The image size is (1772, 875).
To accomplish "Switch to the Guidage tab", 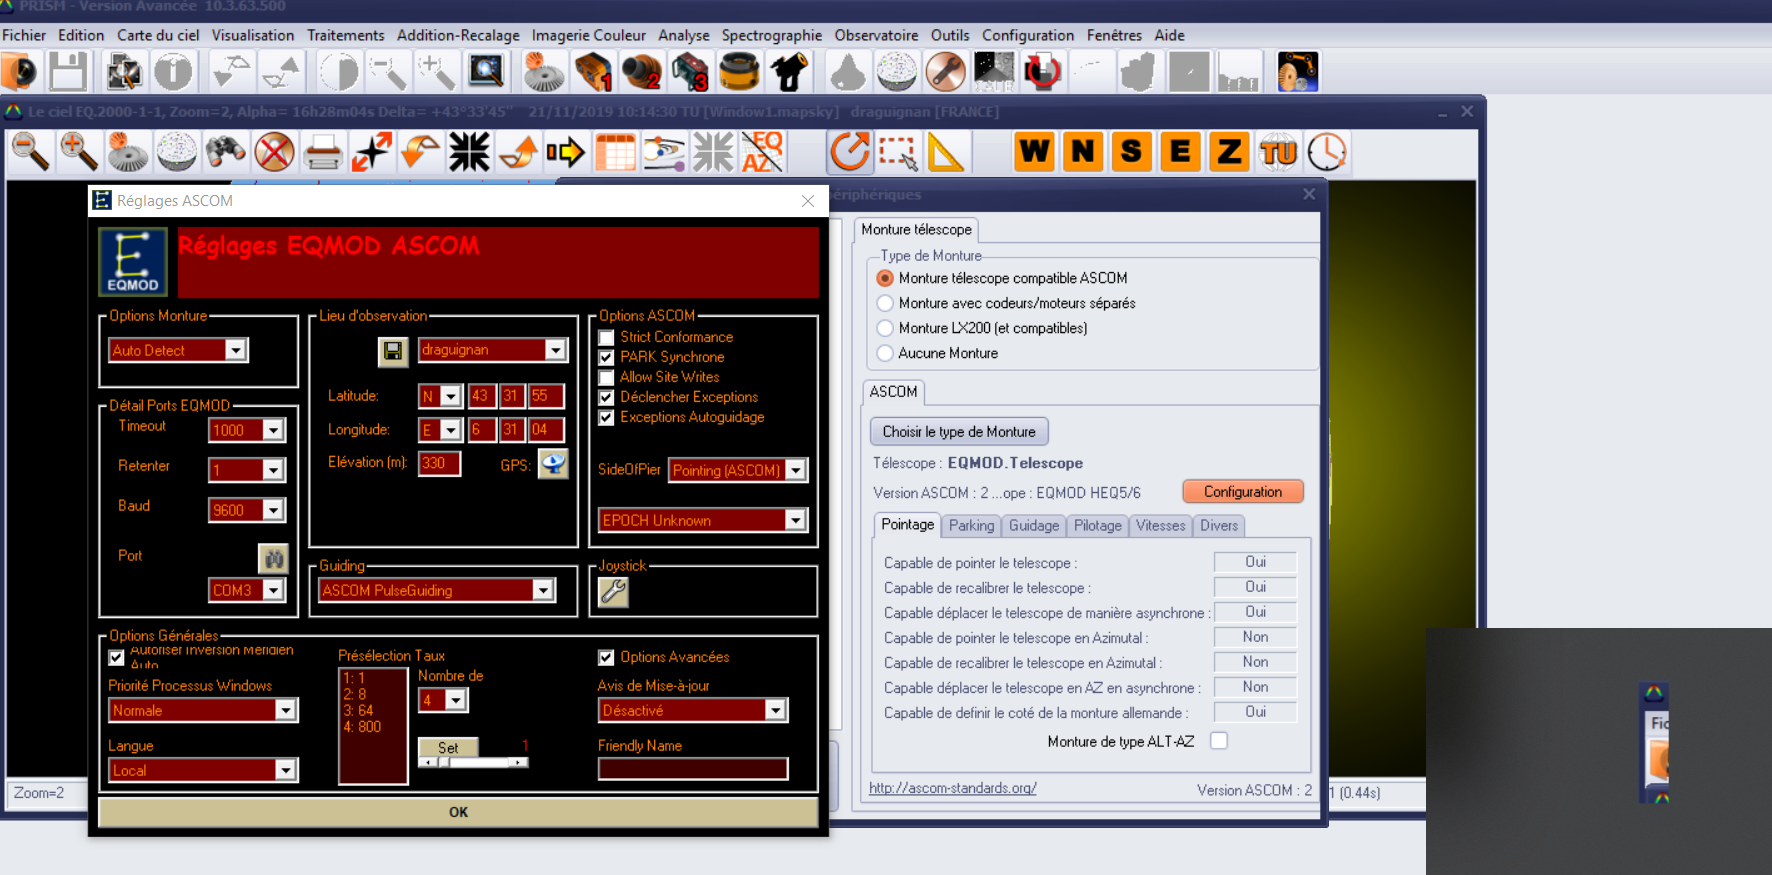I will click(x=1033, y=526).
